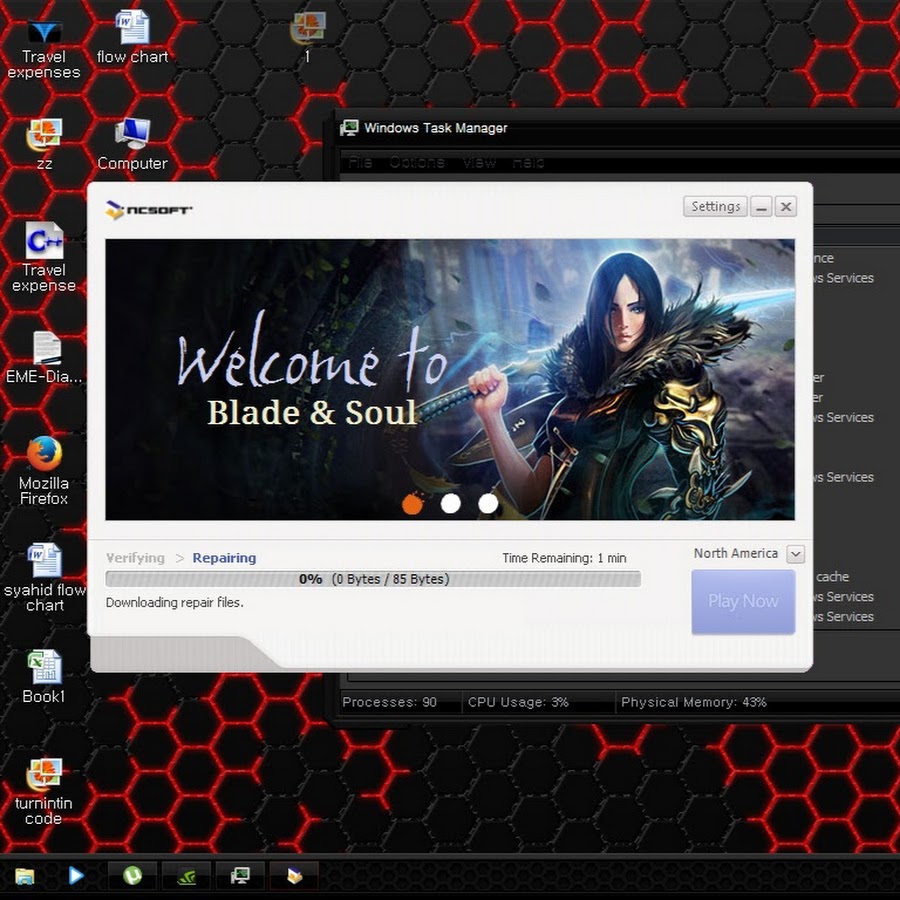Screen dimensions: 900x900
Task: Open the desktop file named 1
Action: pos(308,38)
